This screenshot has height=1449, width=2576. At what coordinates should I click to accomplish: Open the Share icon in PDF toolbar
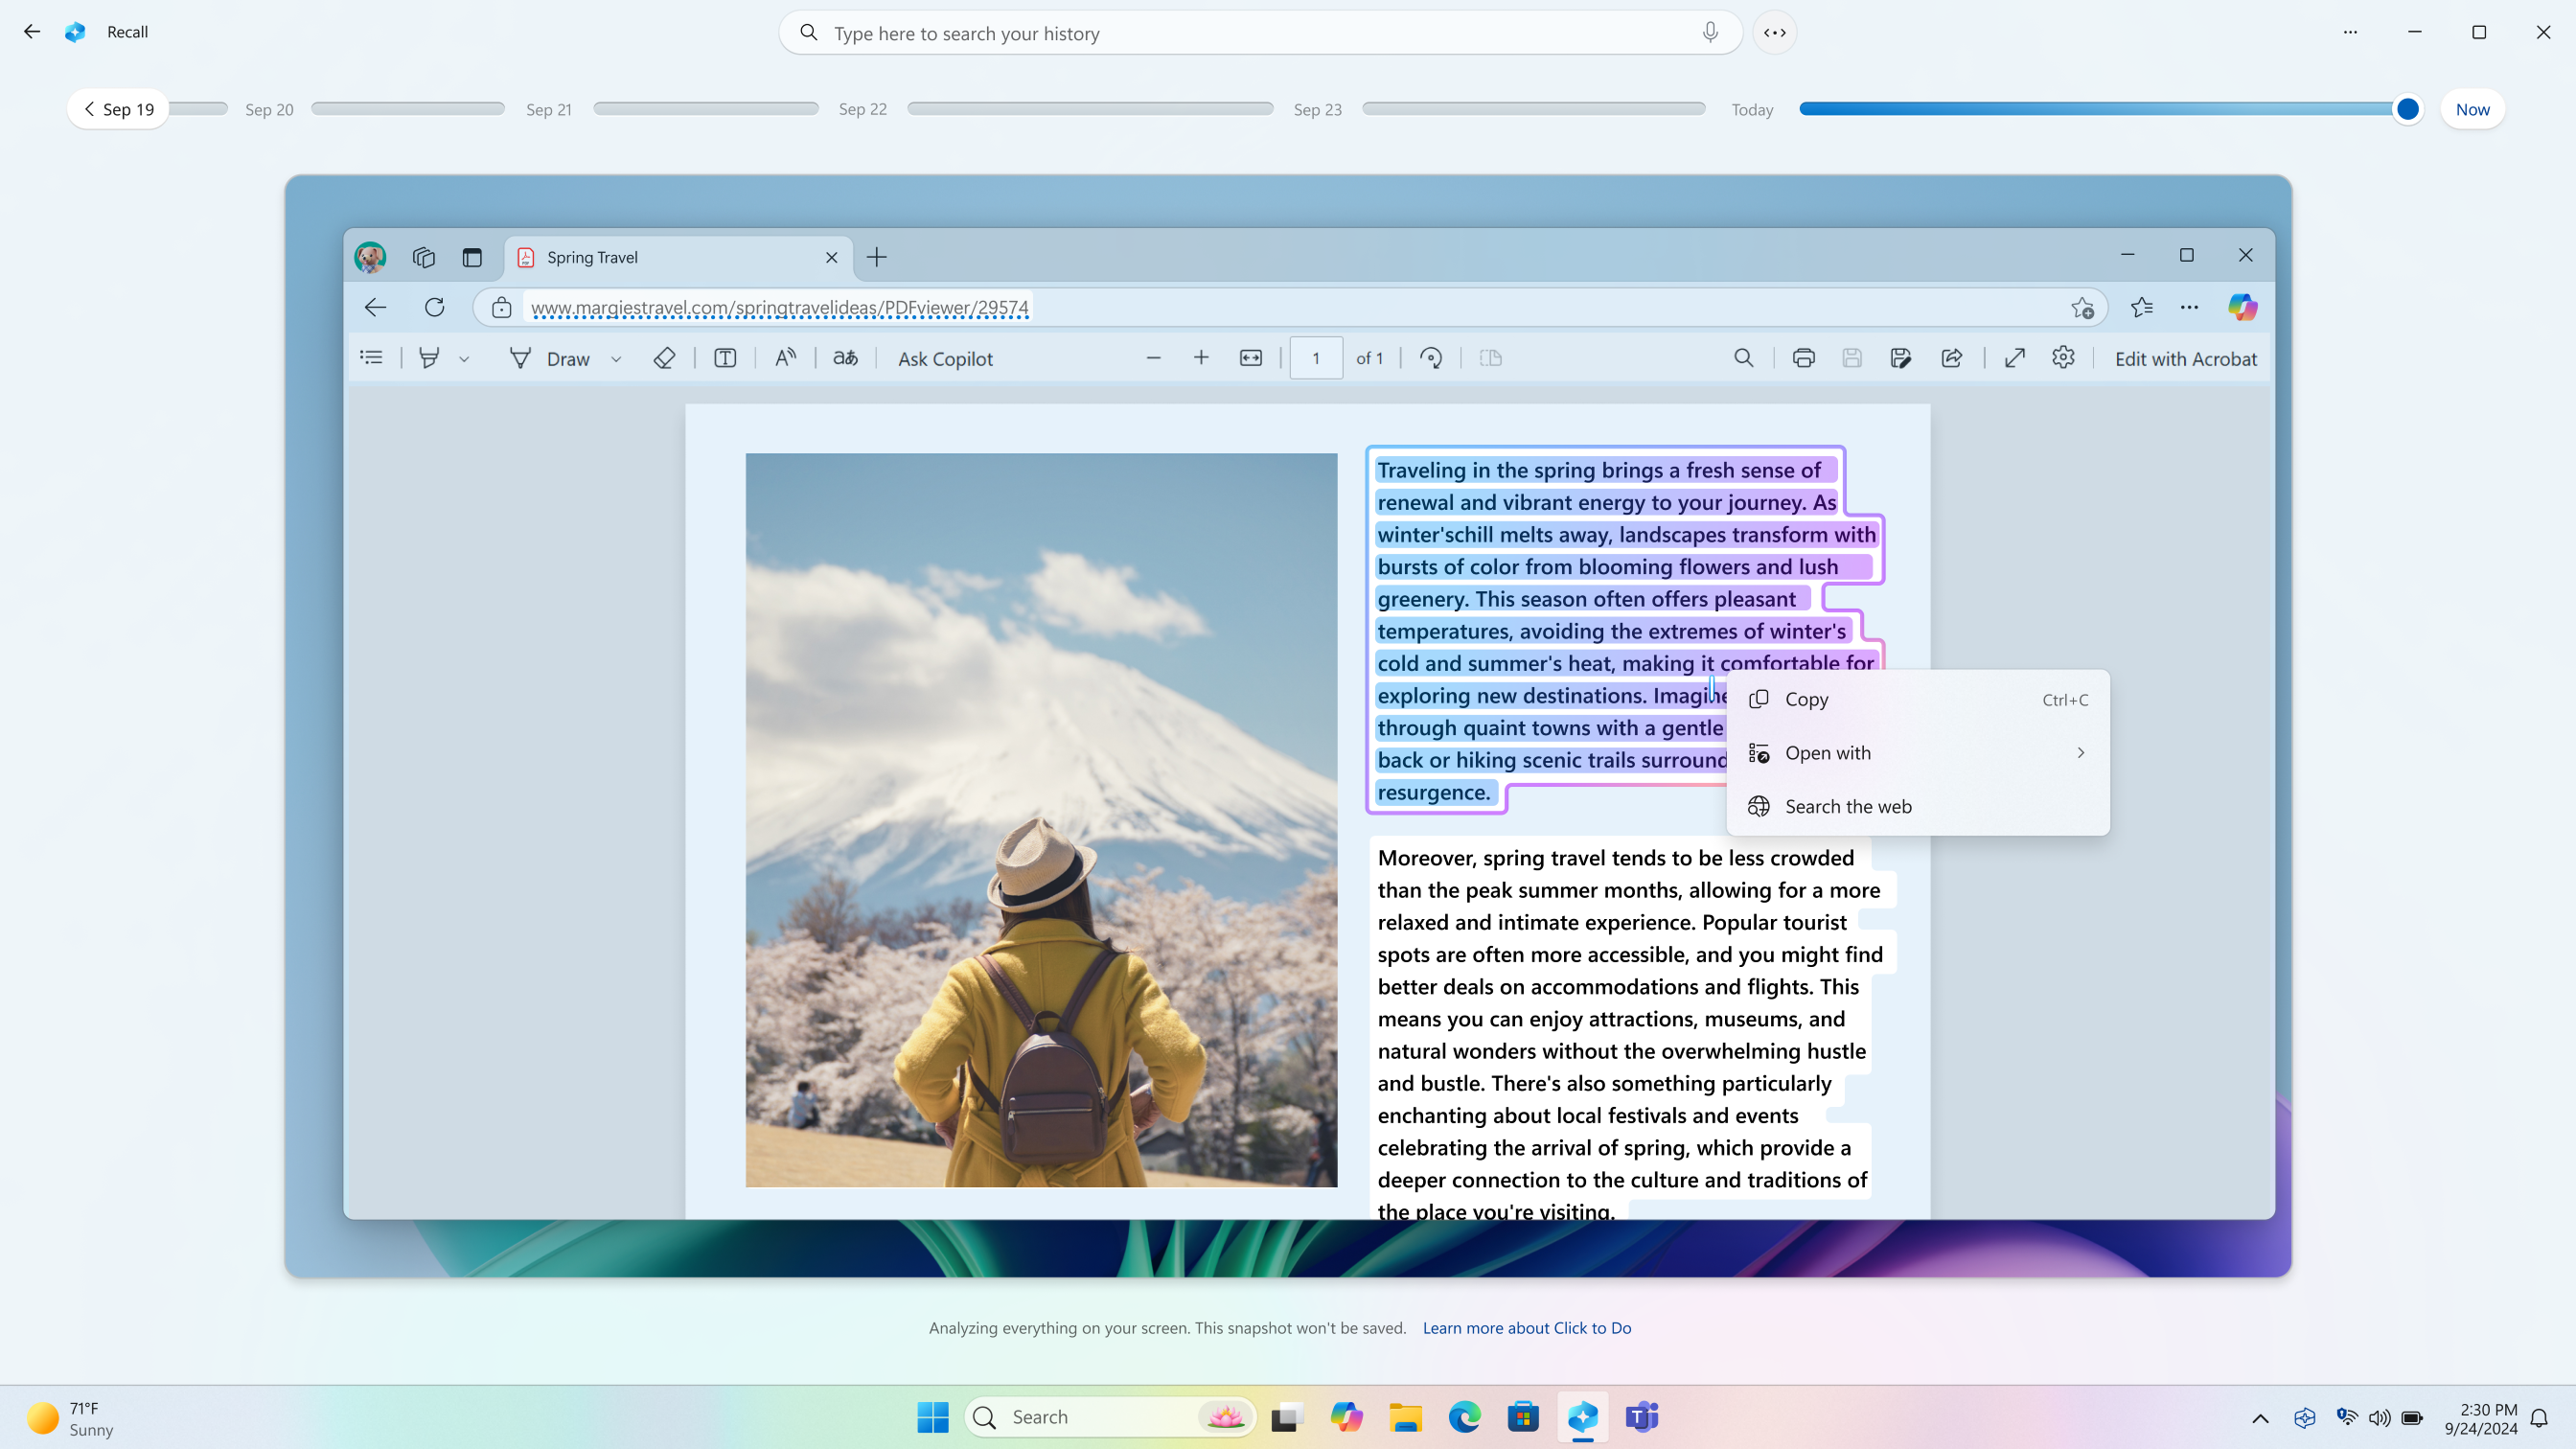tap(1951, 357)
